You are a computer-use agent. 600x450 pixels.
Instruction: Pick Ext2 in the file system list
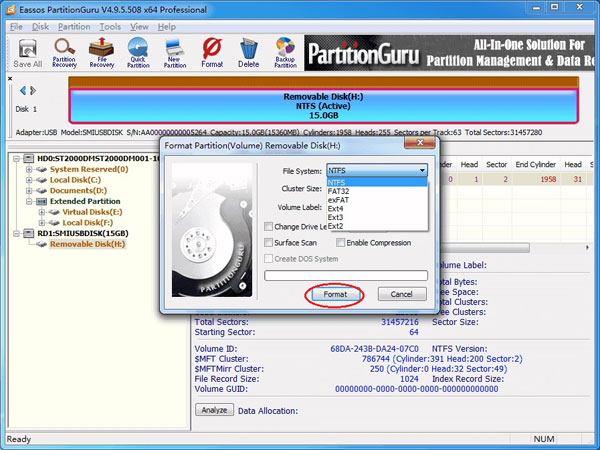377,226
